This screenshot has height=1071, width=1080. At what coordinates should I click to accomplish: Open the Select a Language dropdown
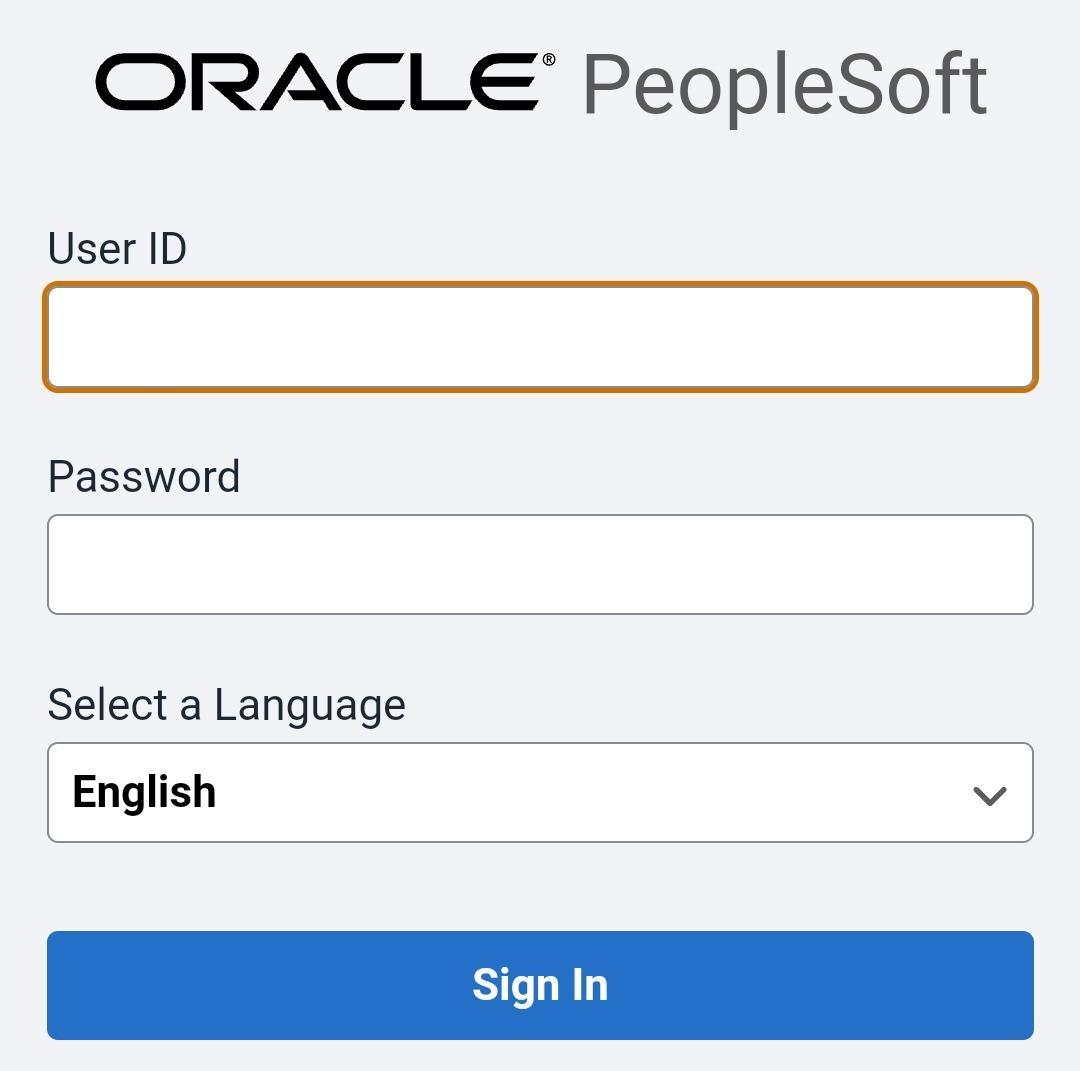tap(540, 792)
